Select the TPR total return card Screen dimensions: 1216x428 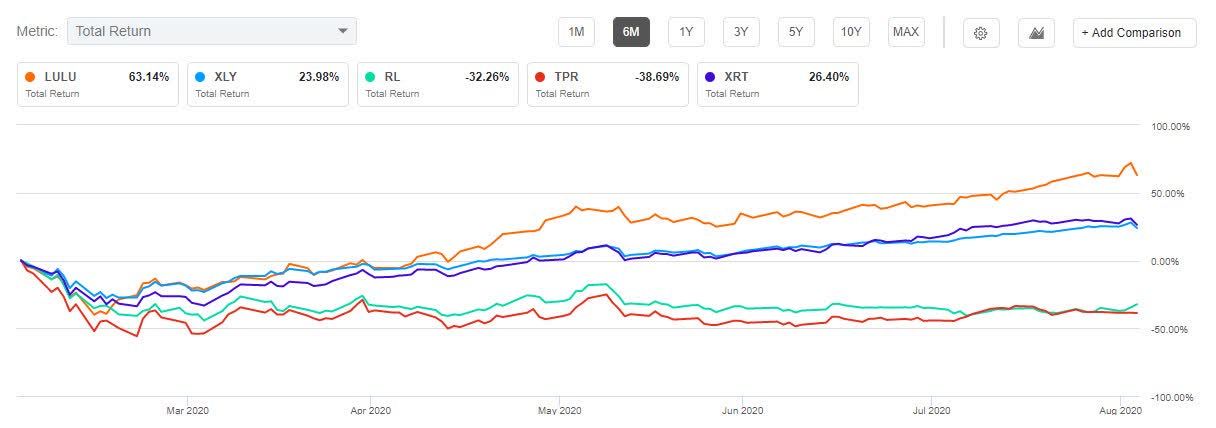click(608, 85)
